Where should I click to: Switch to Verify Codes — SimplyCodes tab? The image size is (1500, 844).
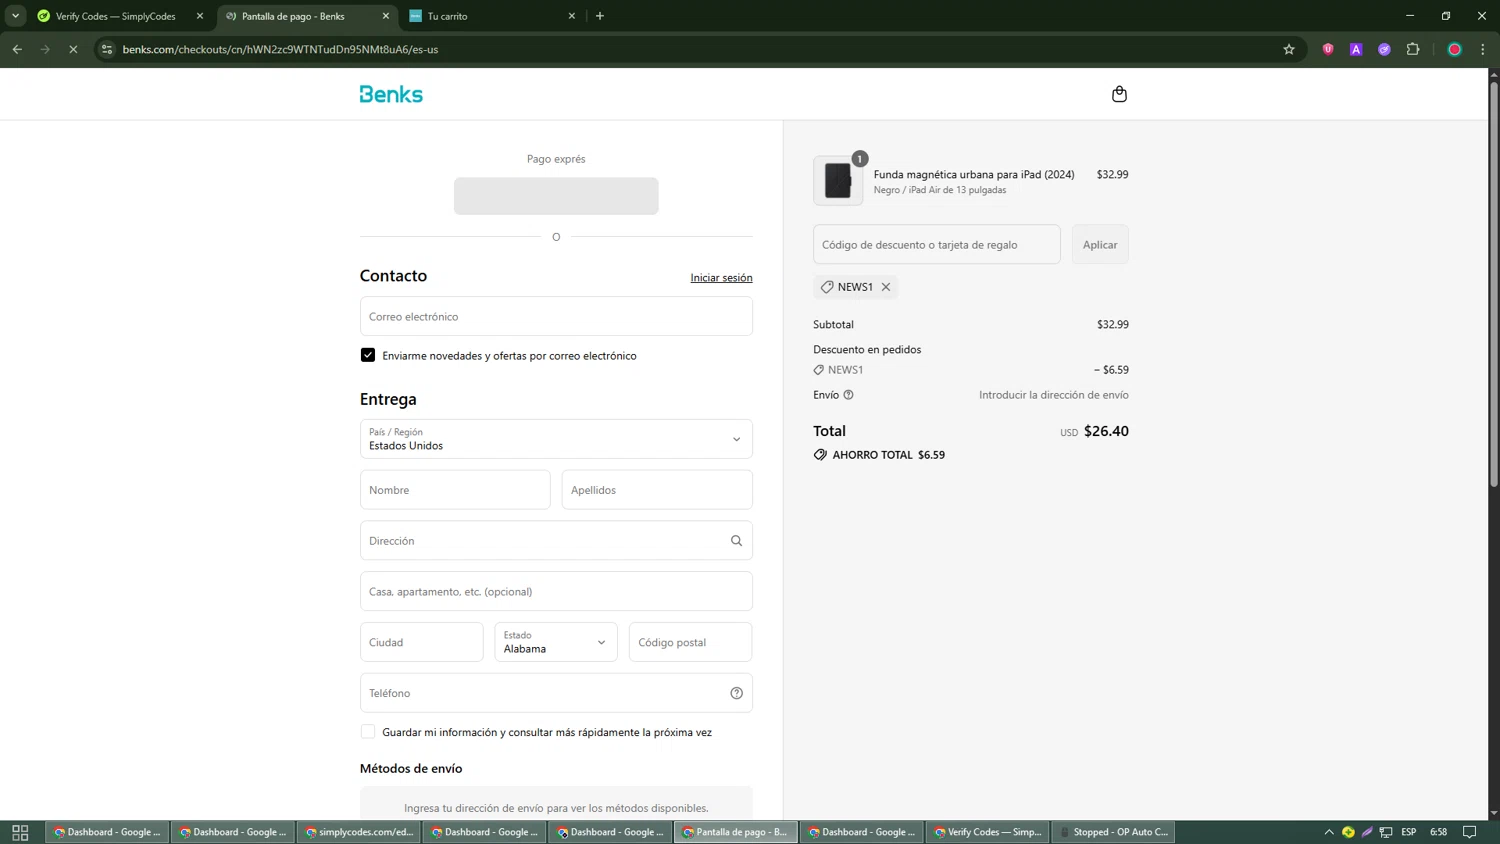point(115,16)
